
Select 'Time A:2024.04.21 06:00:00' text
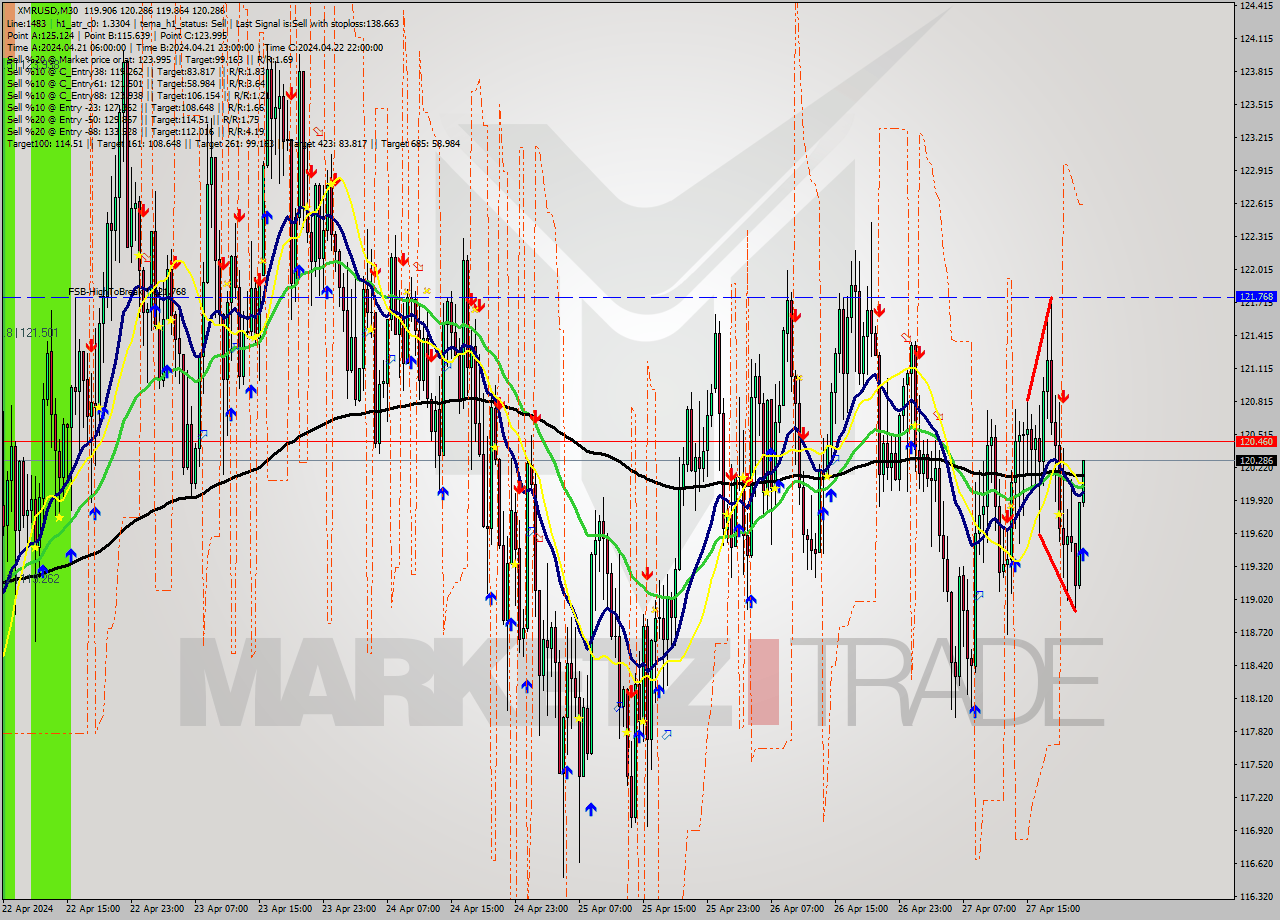[66, 47]
